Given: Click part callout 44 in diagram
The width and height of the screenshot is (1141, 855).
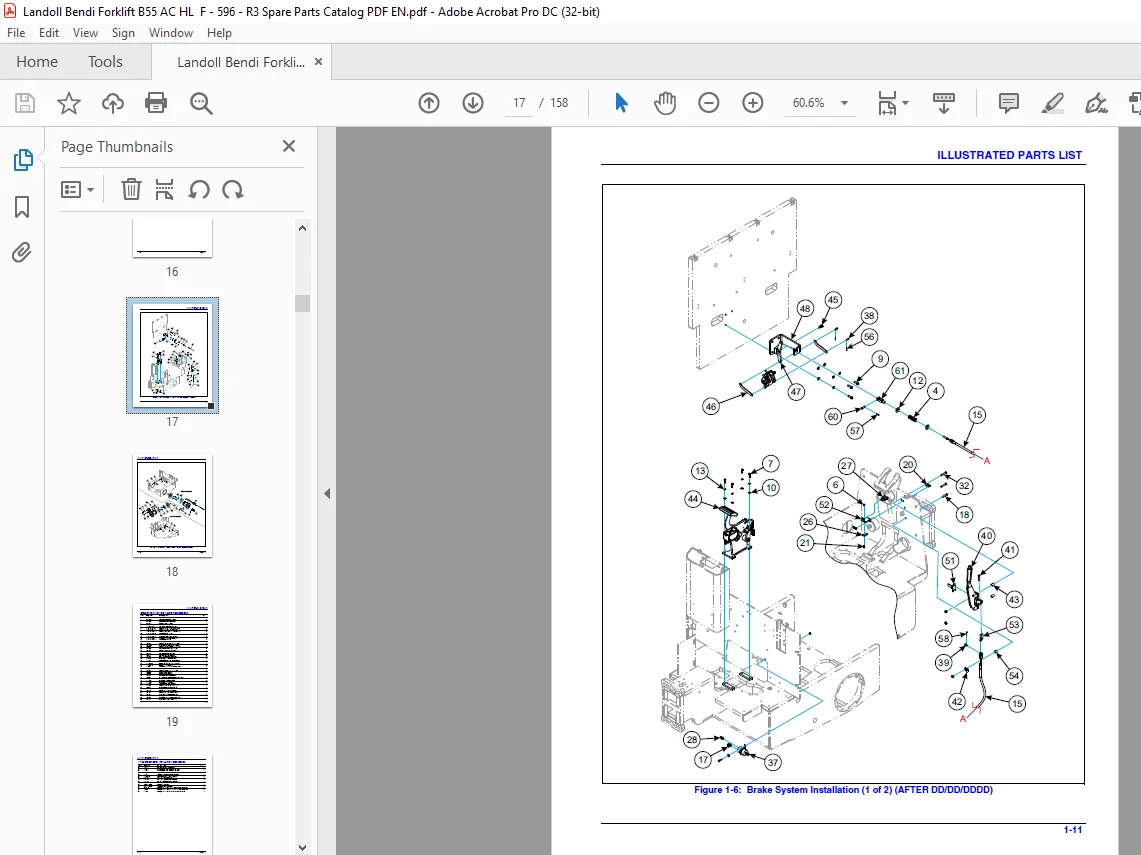Looking at the screenshot, I should (x=693, y=499).
